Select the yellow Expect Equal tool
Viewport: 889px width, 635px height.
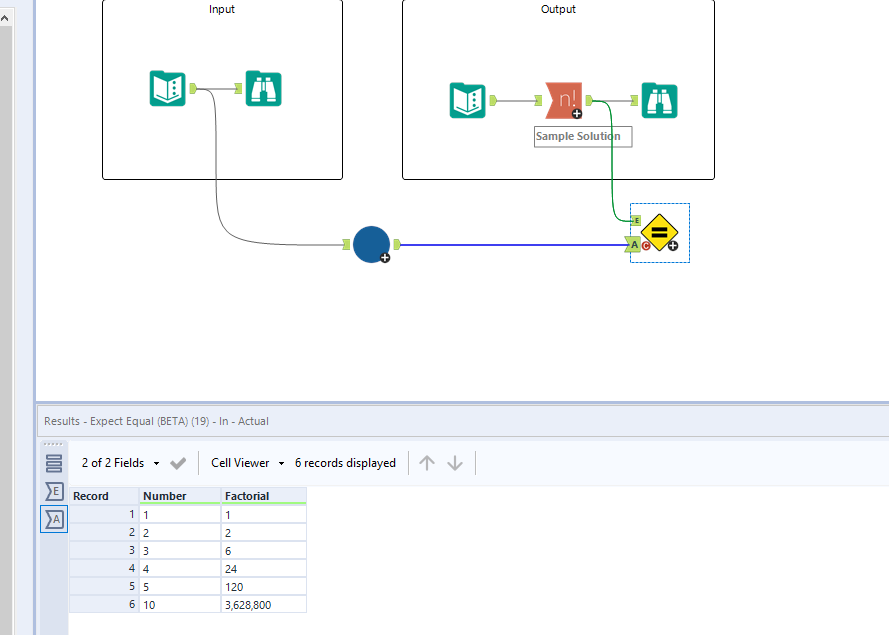[659, 232]
